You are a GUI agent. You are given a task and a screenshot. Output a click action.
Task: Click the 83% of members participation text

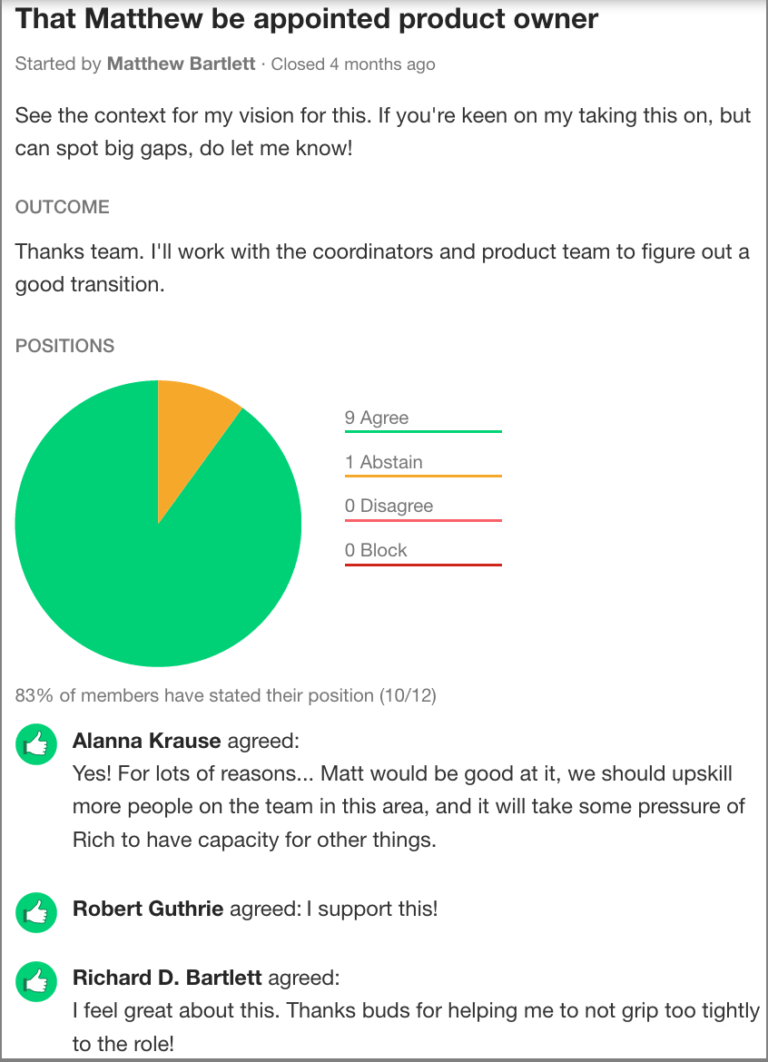(226, 694)
